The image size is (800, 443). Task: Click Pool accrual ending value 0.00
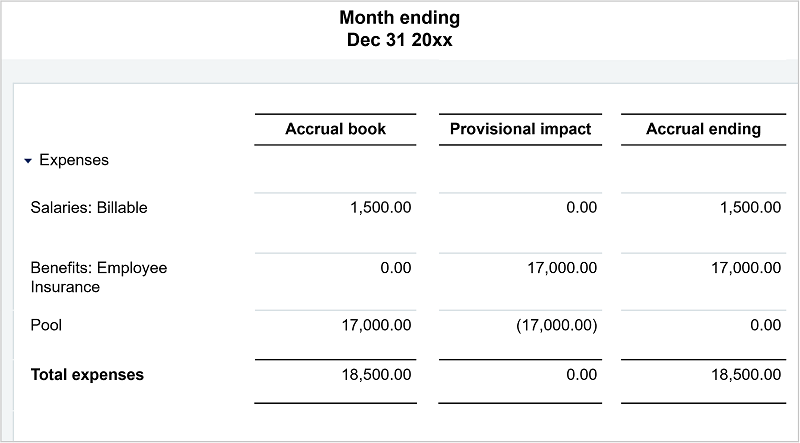click(764, 325)
